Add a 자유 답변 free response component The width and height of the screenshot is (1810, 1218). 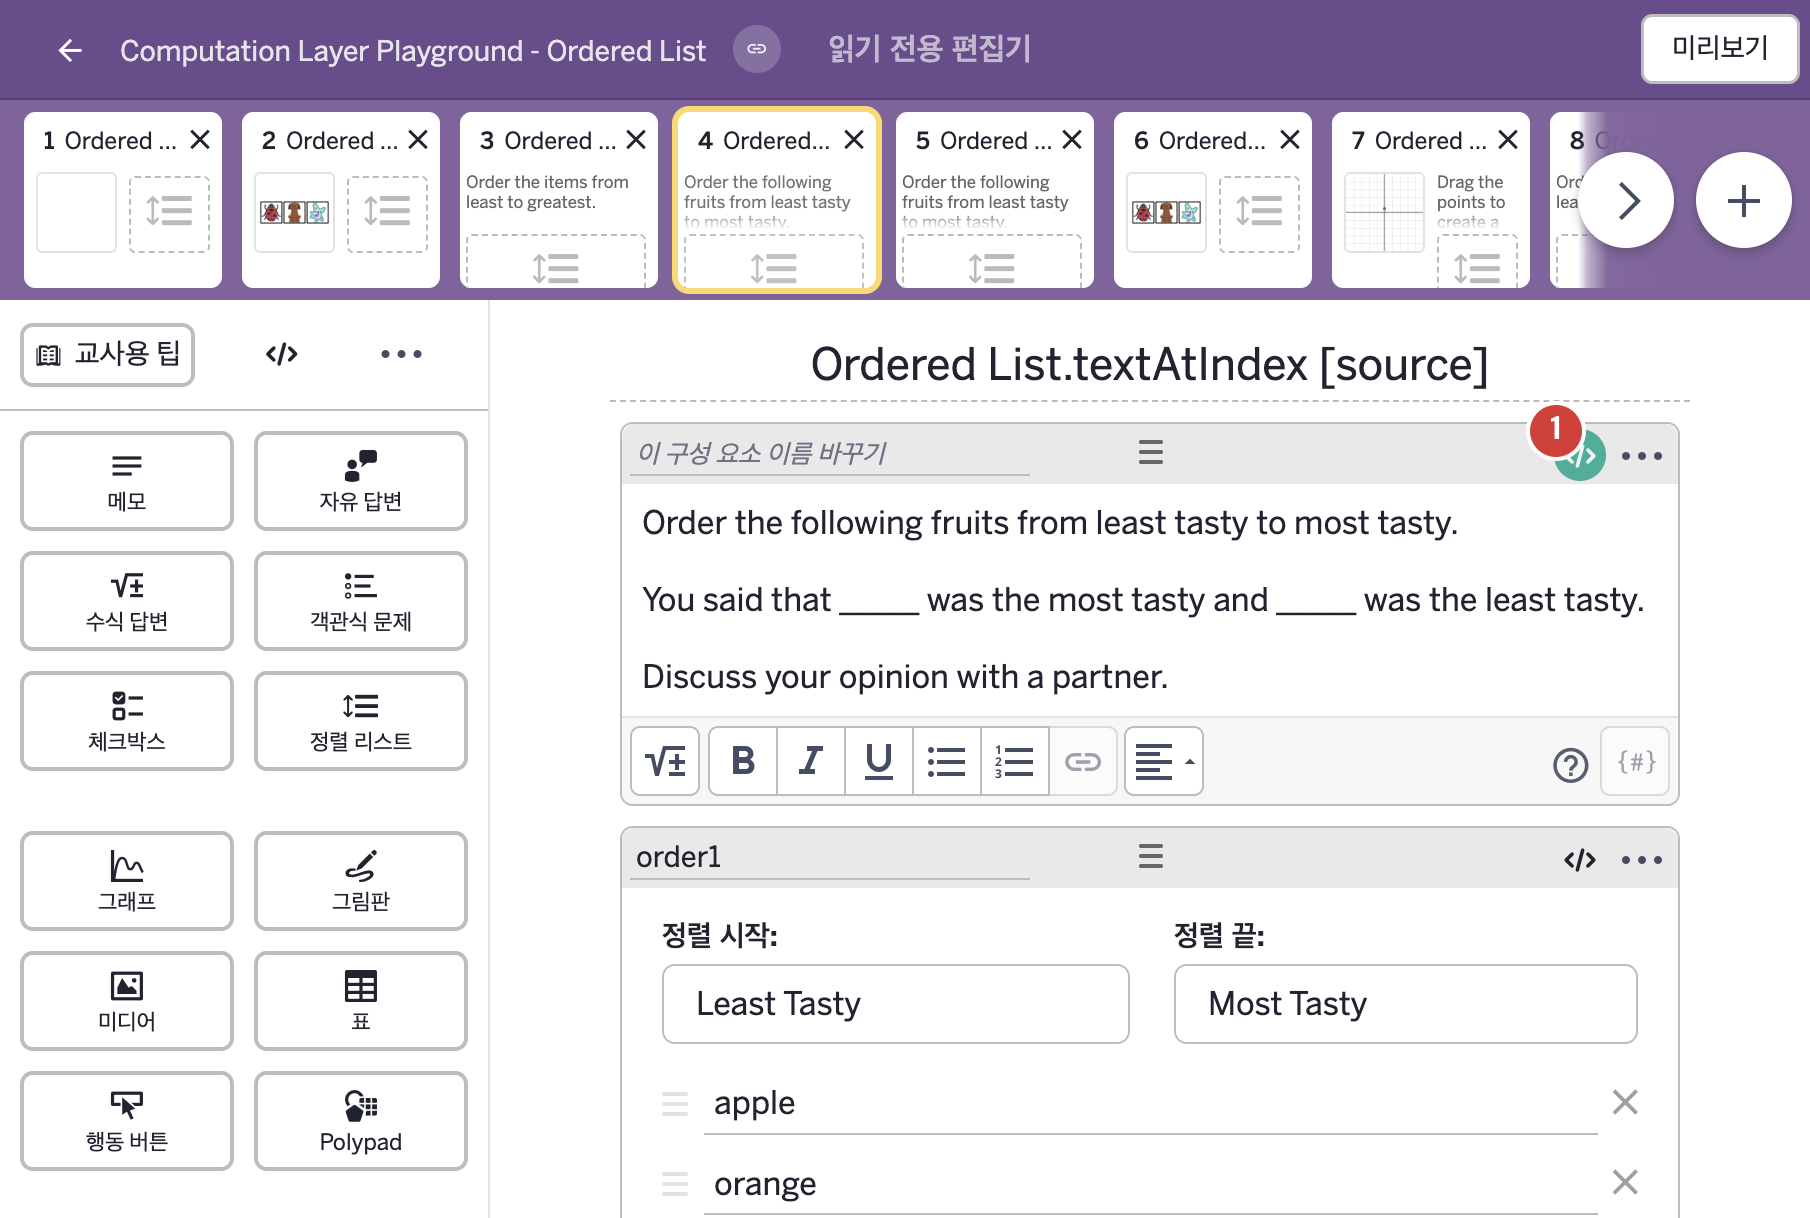tap(361, 481)
